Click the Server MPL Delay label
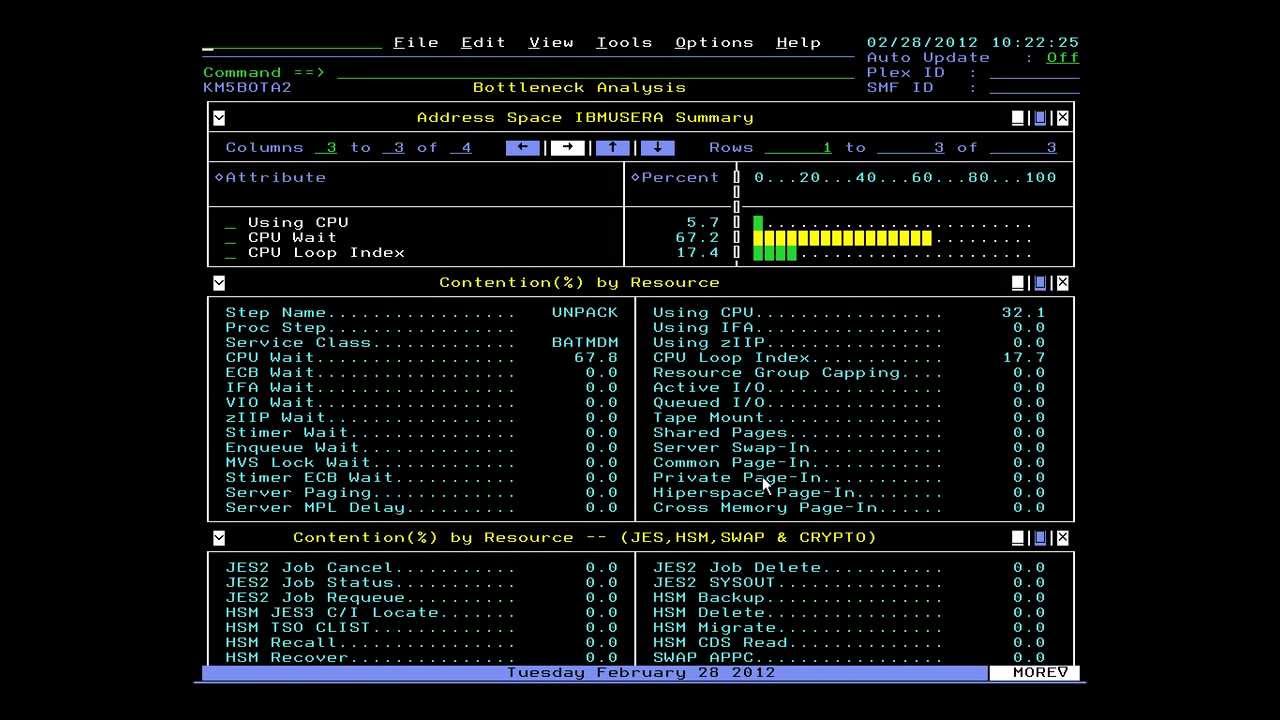 point(315,507)
